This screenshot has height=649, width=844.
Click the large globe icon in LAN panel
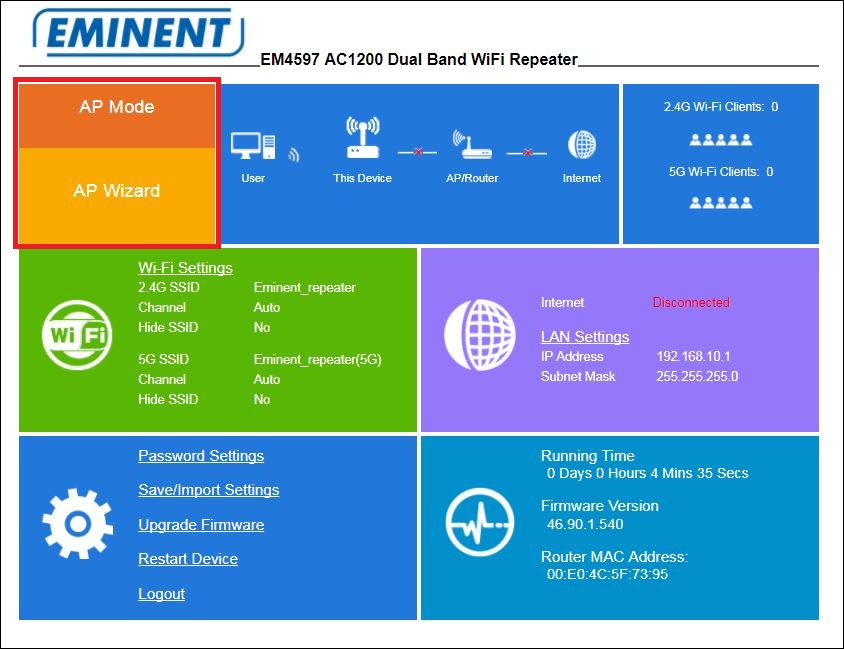pyautogui.click(x=480, y=335)
